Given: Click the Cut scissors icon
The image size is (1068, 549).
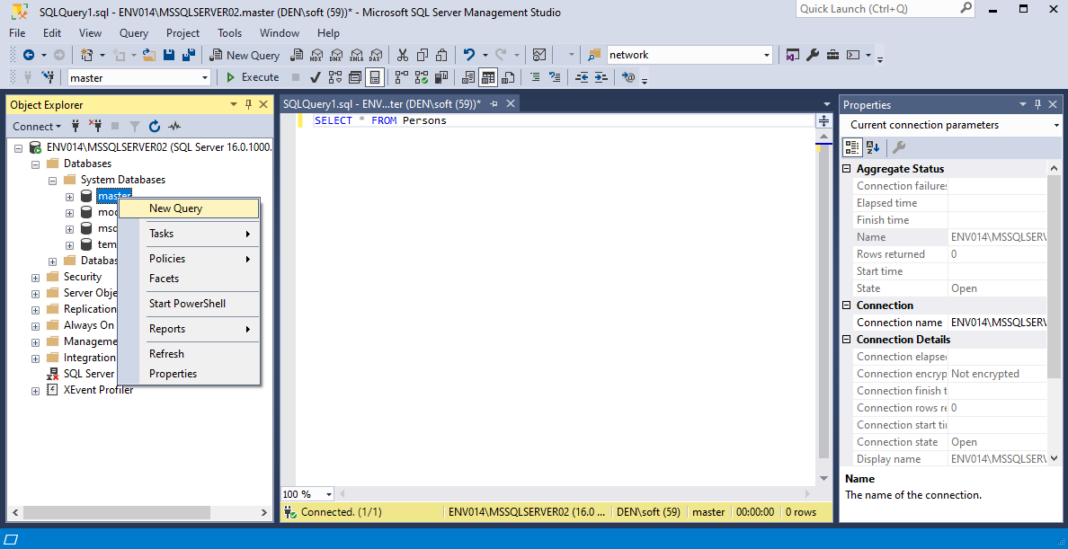Looking at the screenshot, I should pos(403,55).
